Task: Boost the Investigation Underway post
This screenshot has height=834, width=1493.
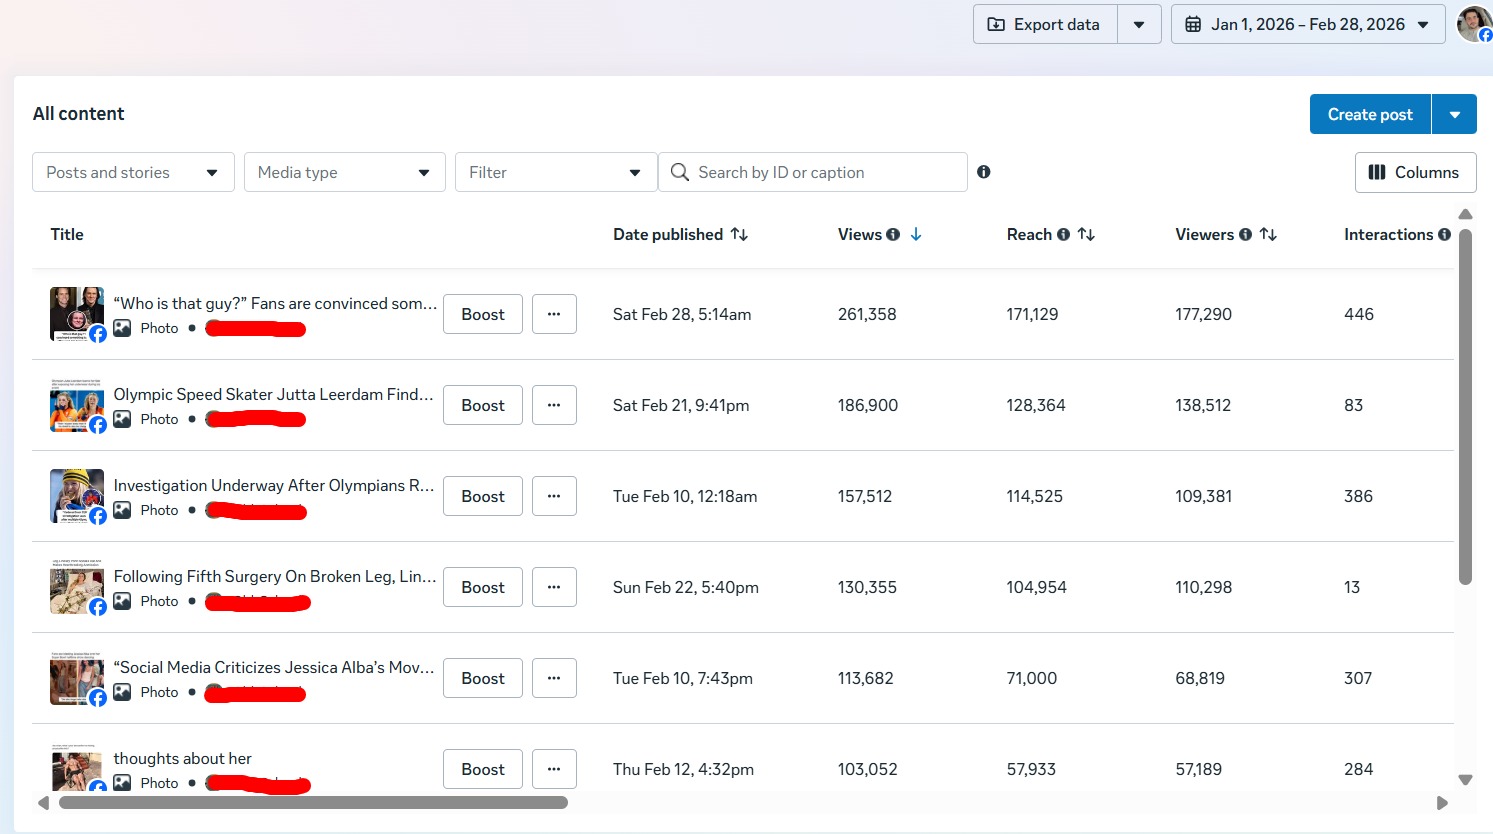Action: [483, 496]
